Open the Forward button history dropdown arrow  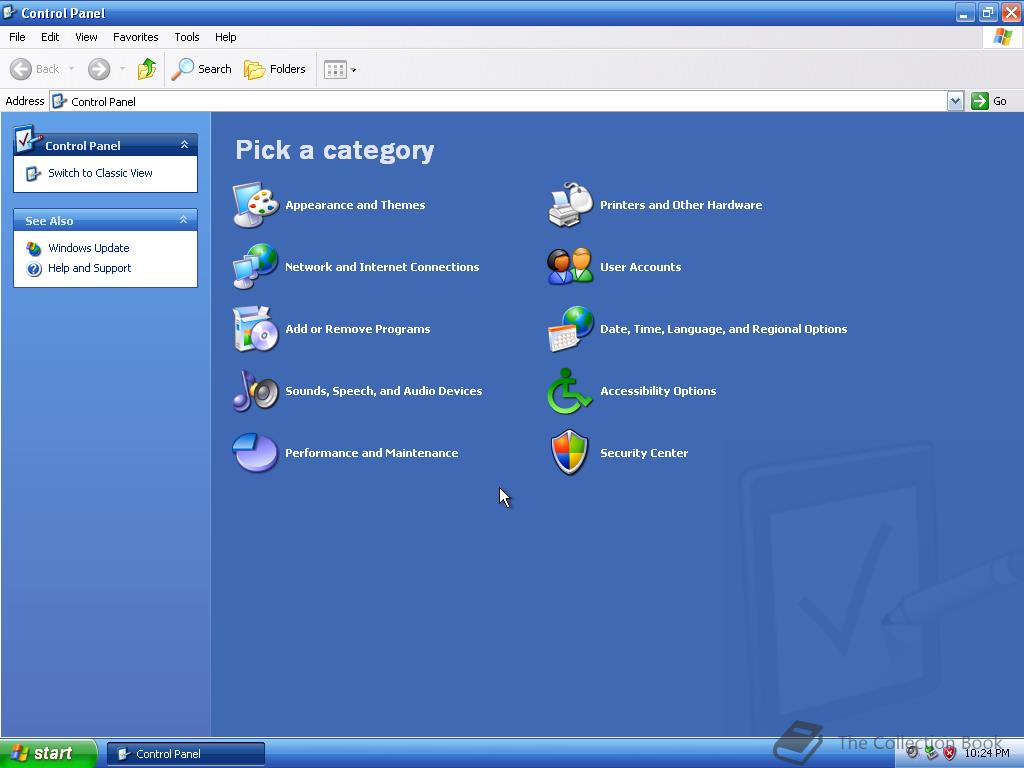(x=122, y=69)
